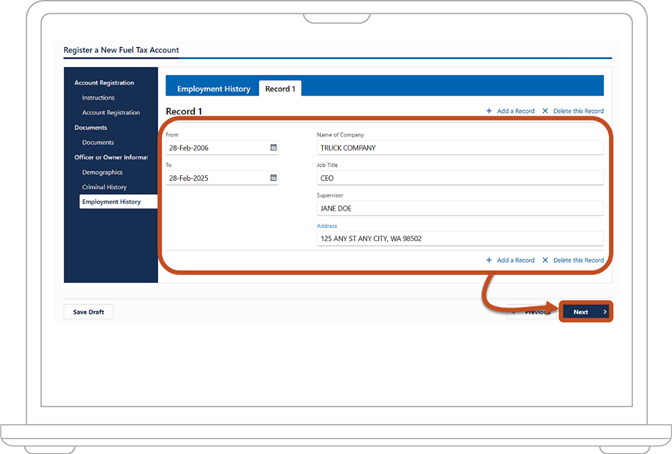Click the bottom Add a Record link

(x=510, y=260)
